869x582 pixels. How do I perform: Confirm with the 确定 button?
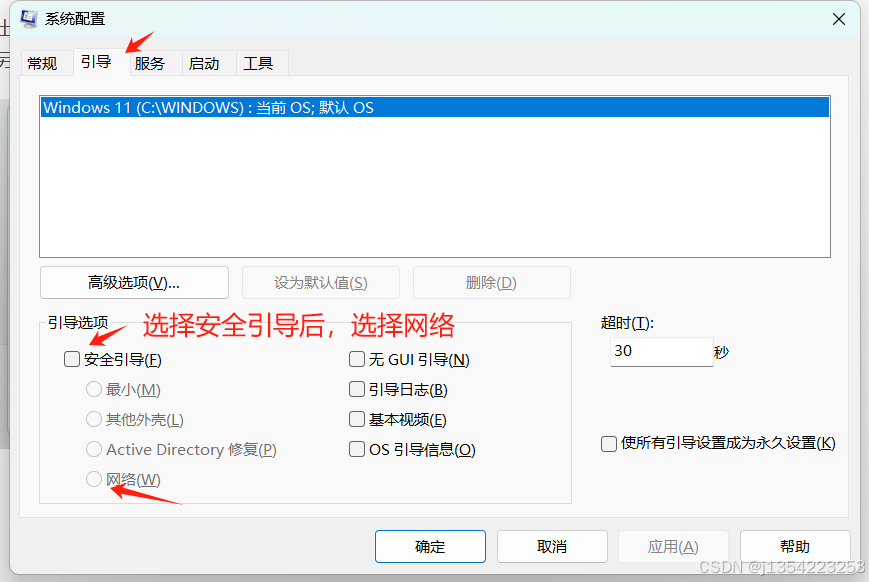pos(430,547)
